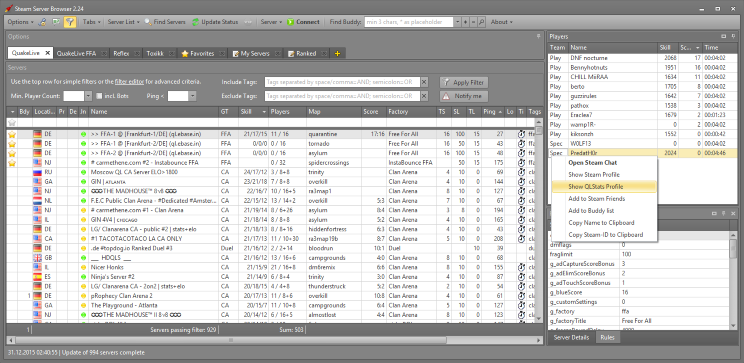Click the Netherlands flag of F.E.C Public Clan Arena
744x363 pixels.
point(37,201)
